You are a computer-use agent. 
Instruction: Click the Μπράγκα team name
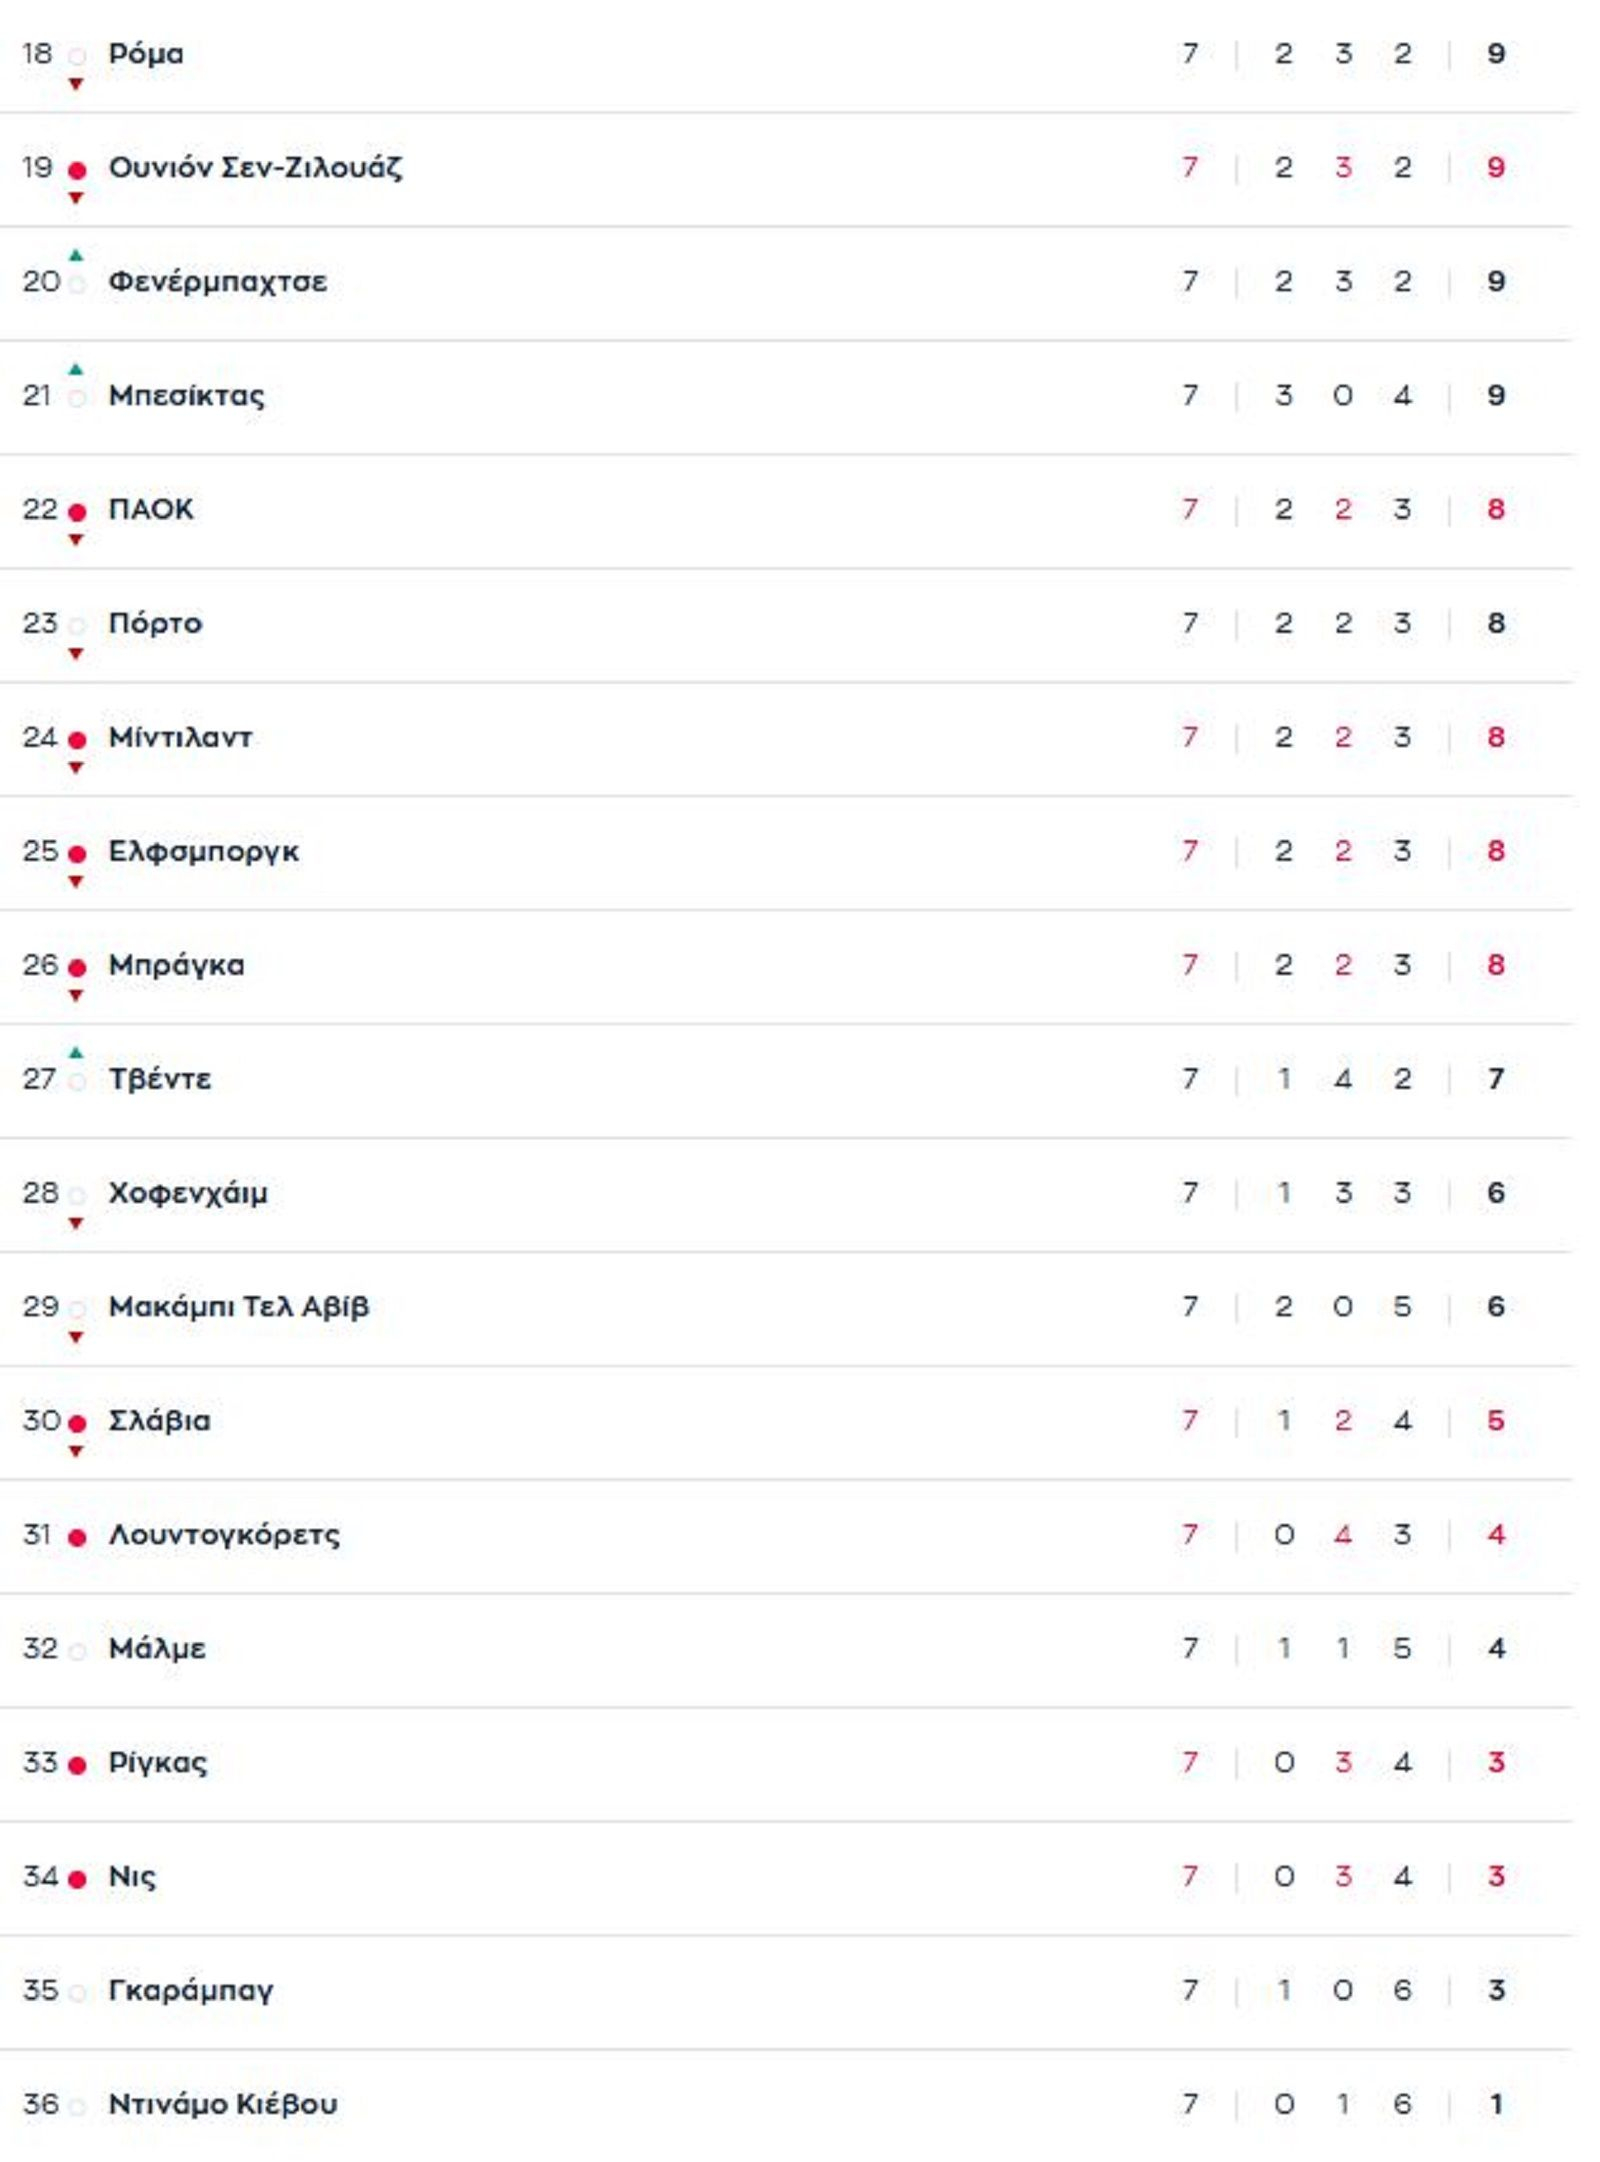tap(176, 966)
